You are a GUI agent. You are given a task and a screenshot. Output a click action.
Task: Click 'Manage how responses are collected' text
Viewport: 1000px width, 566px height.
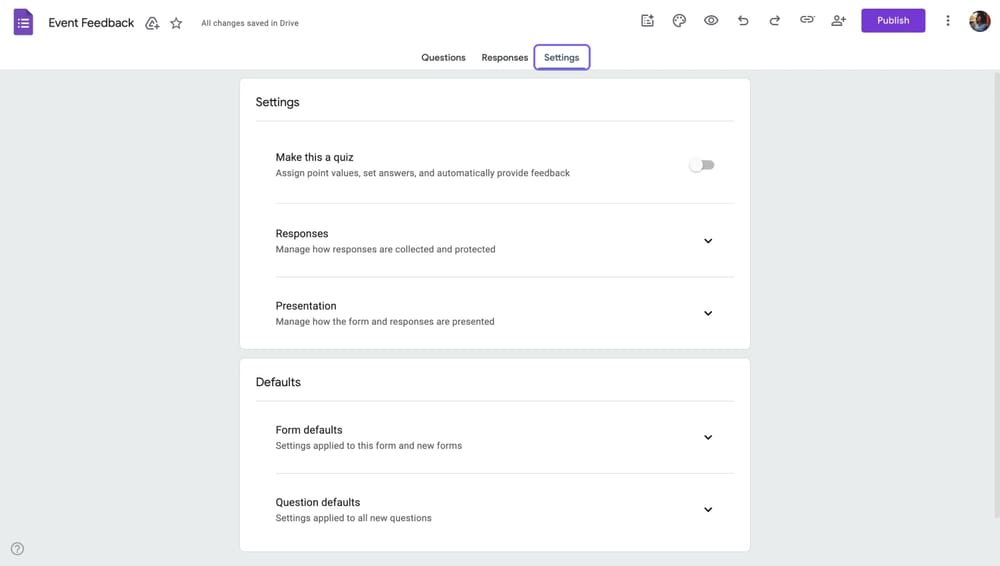tap(385, 249)
